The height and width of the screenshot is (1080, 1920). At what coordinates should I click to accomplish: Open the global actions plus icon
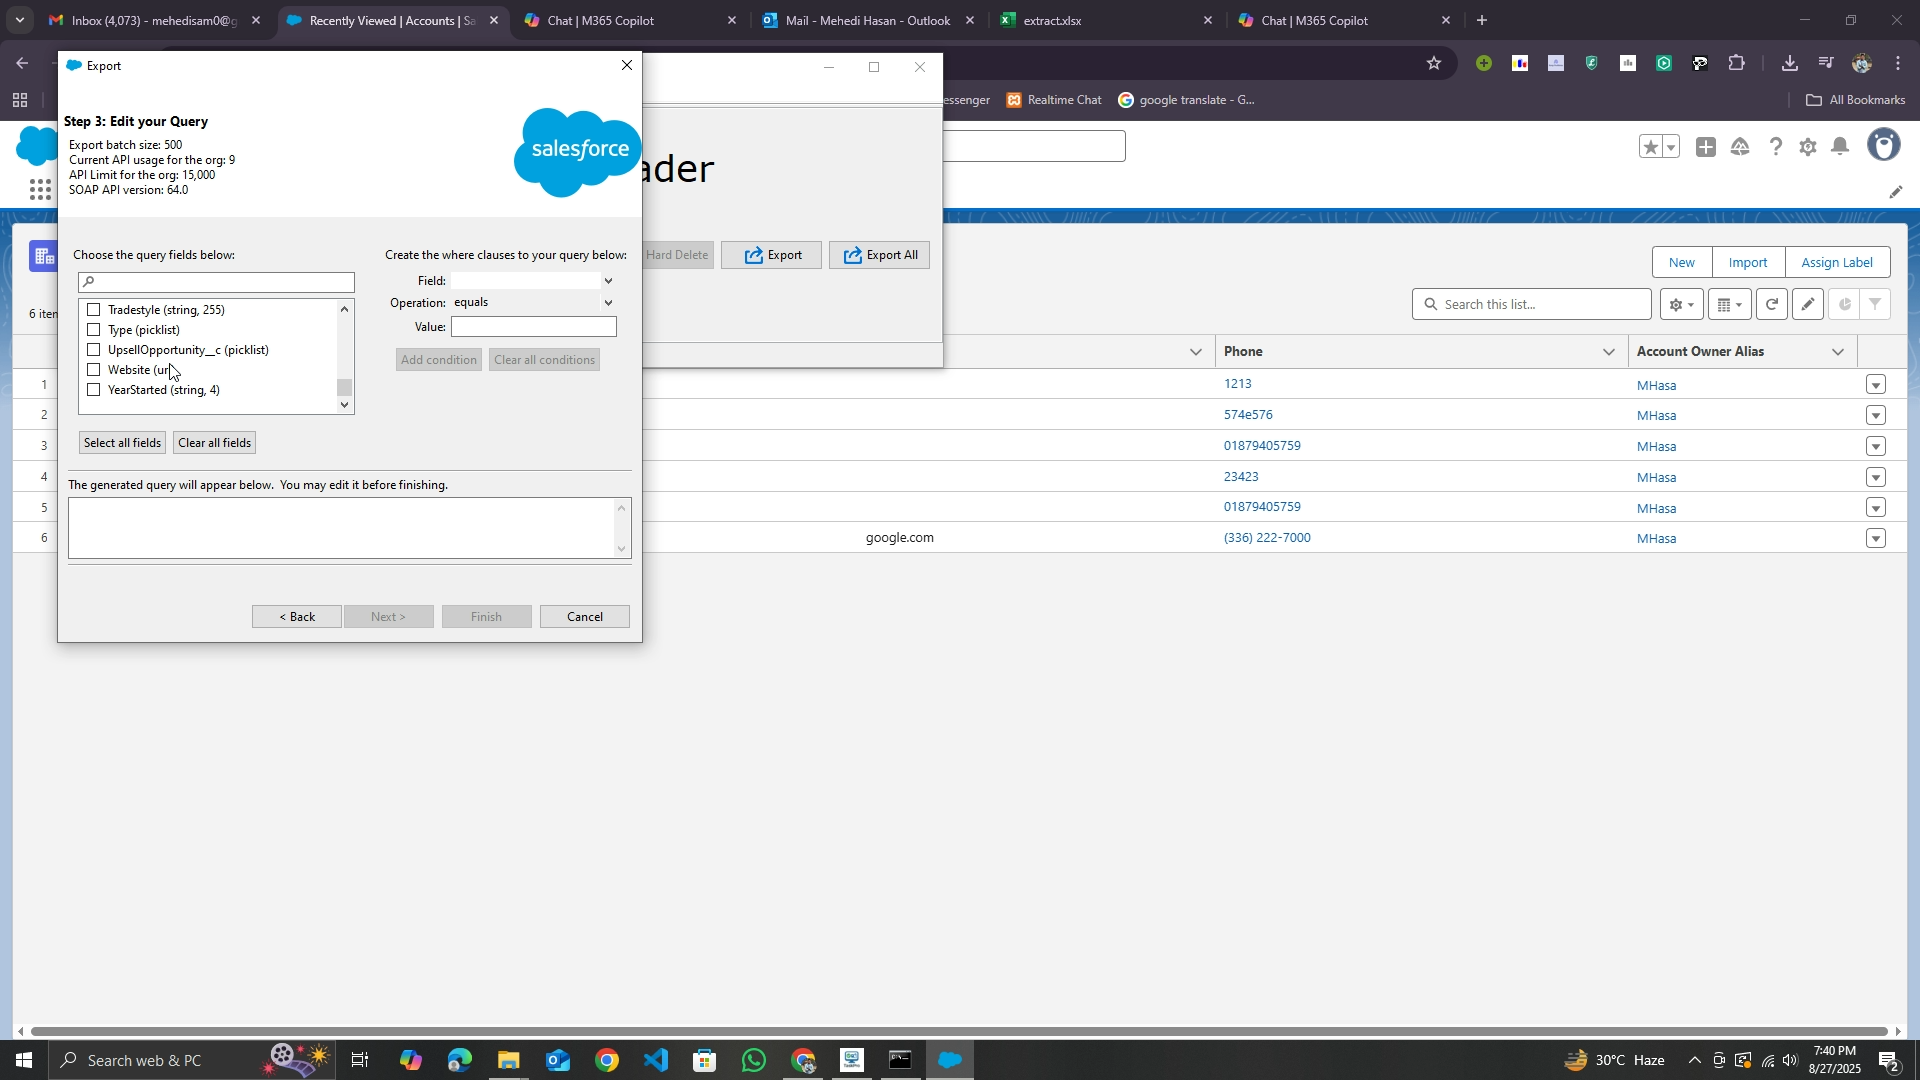click(1706, 147)
